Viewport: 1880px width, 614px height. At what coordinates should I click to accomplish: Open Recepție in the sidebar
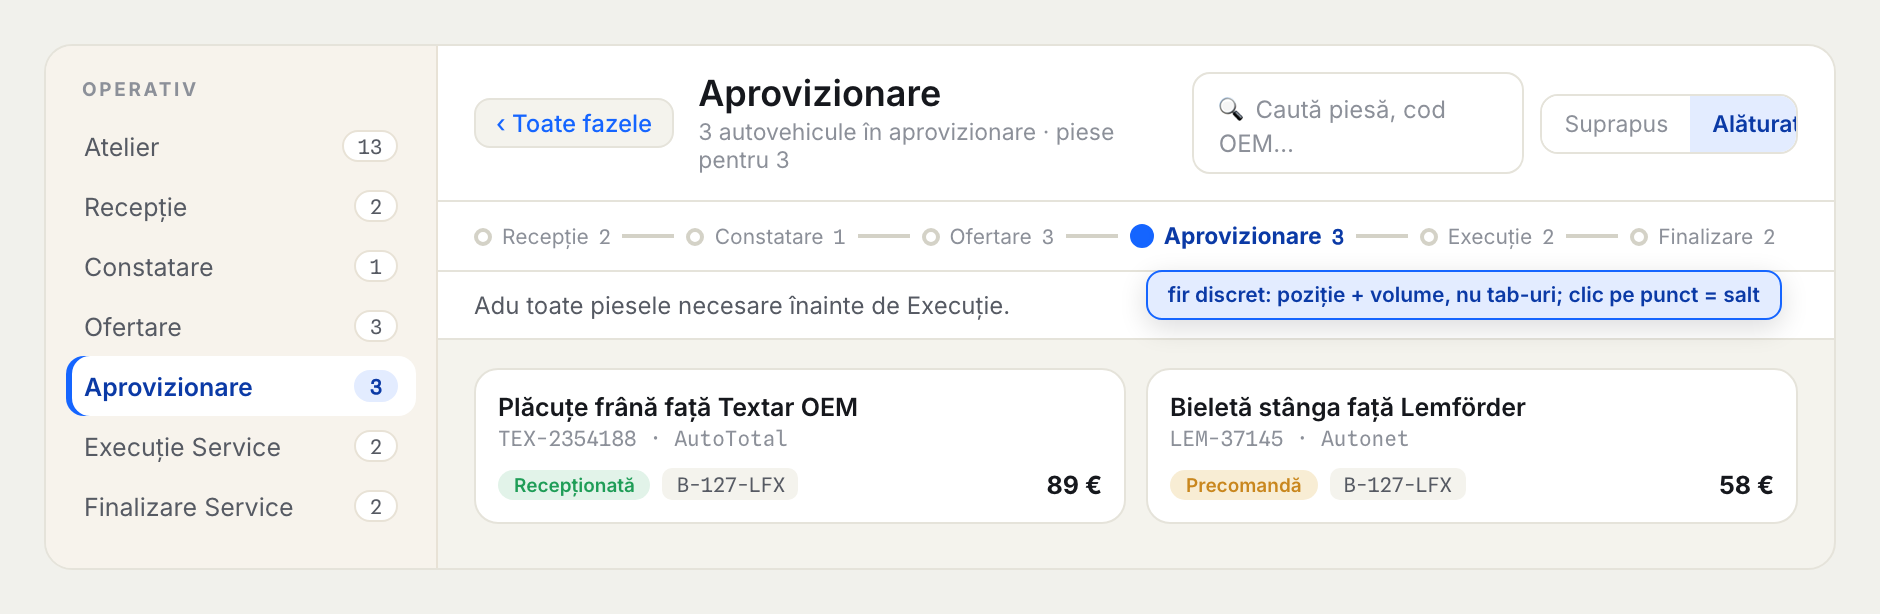(x=241, y=207)
